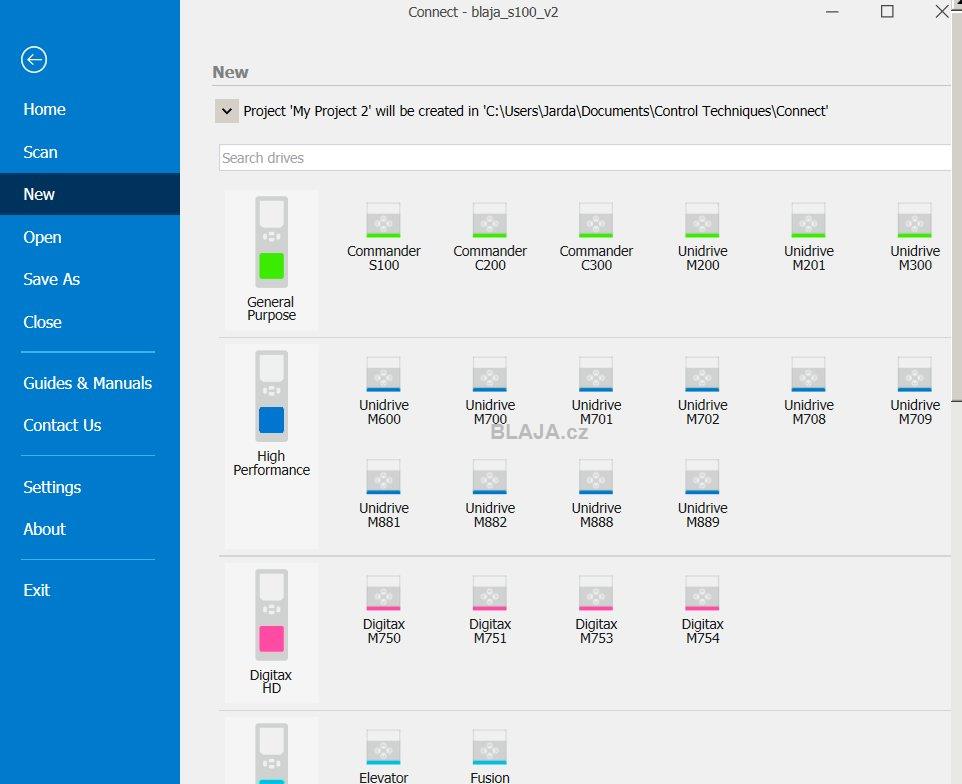This screenshot has height=784, width=962.
Task: Expand the project location details chevron
Action: pos(226,111)
